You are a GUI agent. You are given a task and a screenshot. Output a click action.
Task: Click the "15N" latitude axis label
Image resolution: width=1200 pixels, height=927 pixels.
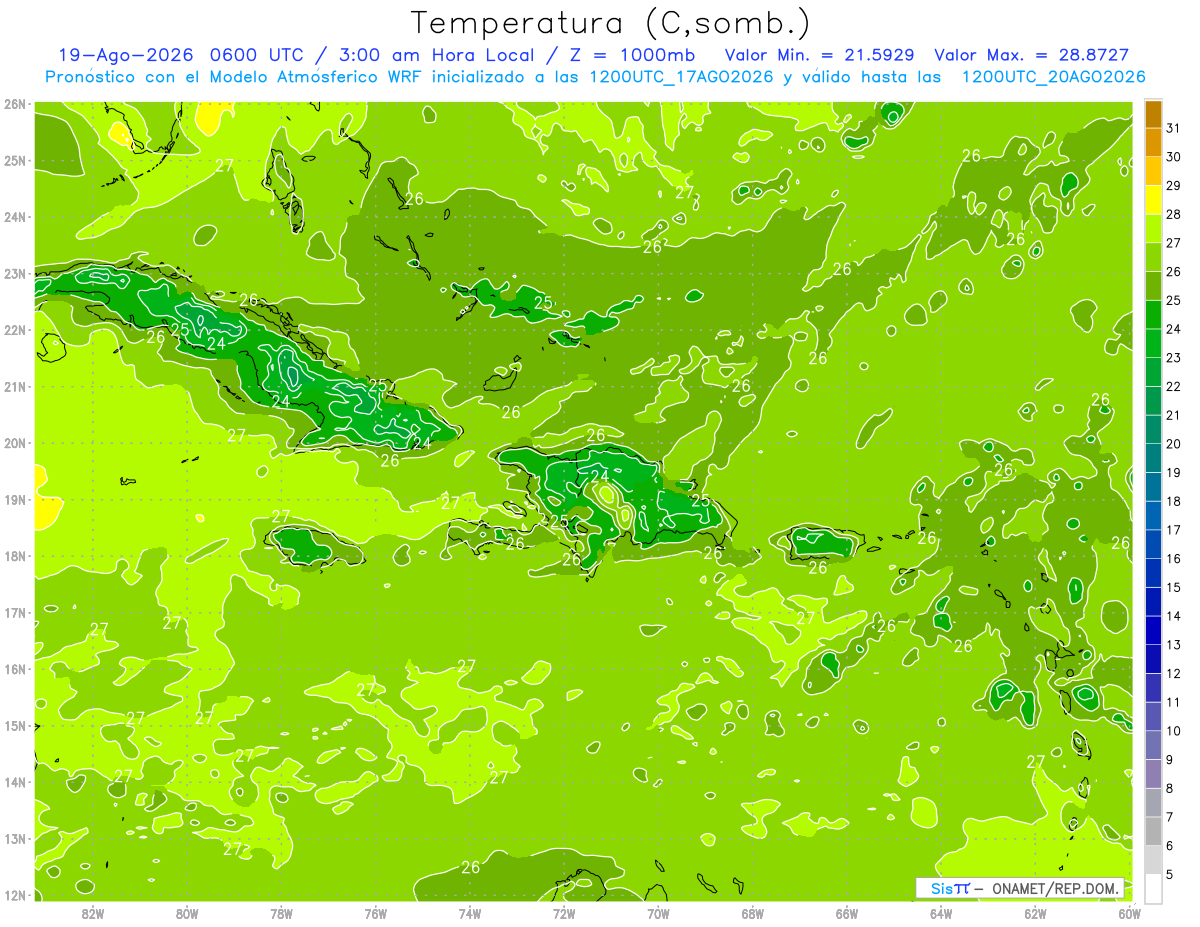(14, 725)
